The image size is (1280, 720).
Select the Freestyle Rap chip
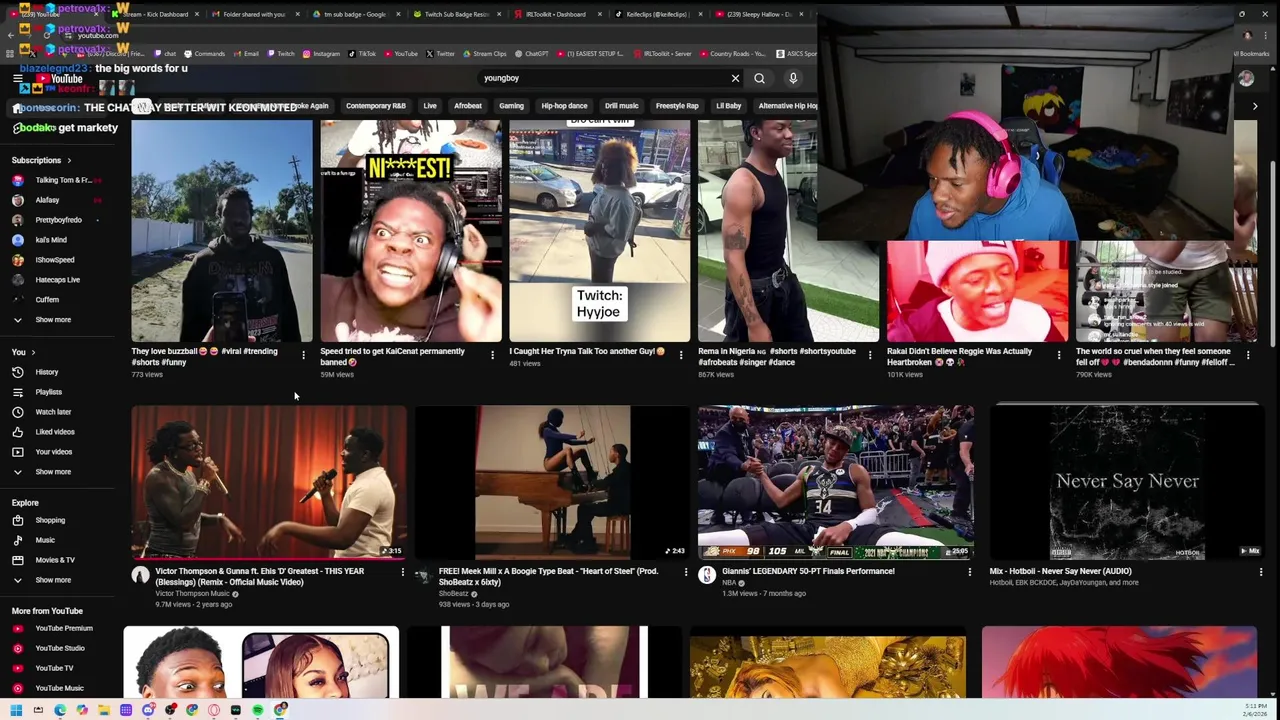677,106
